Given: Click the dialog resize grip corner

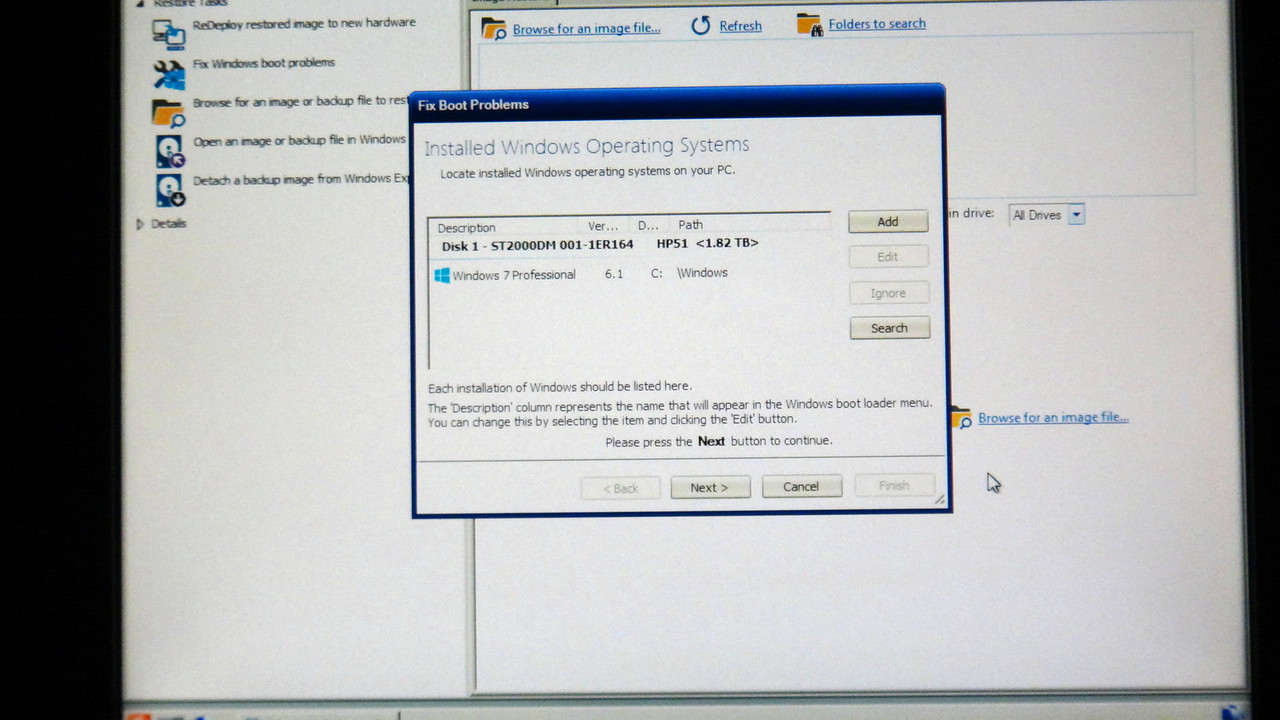Looking at the screenshot, I should (939, 499).
